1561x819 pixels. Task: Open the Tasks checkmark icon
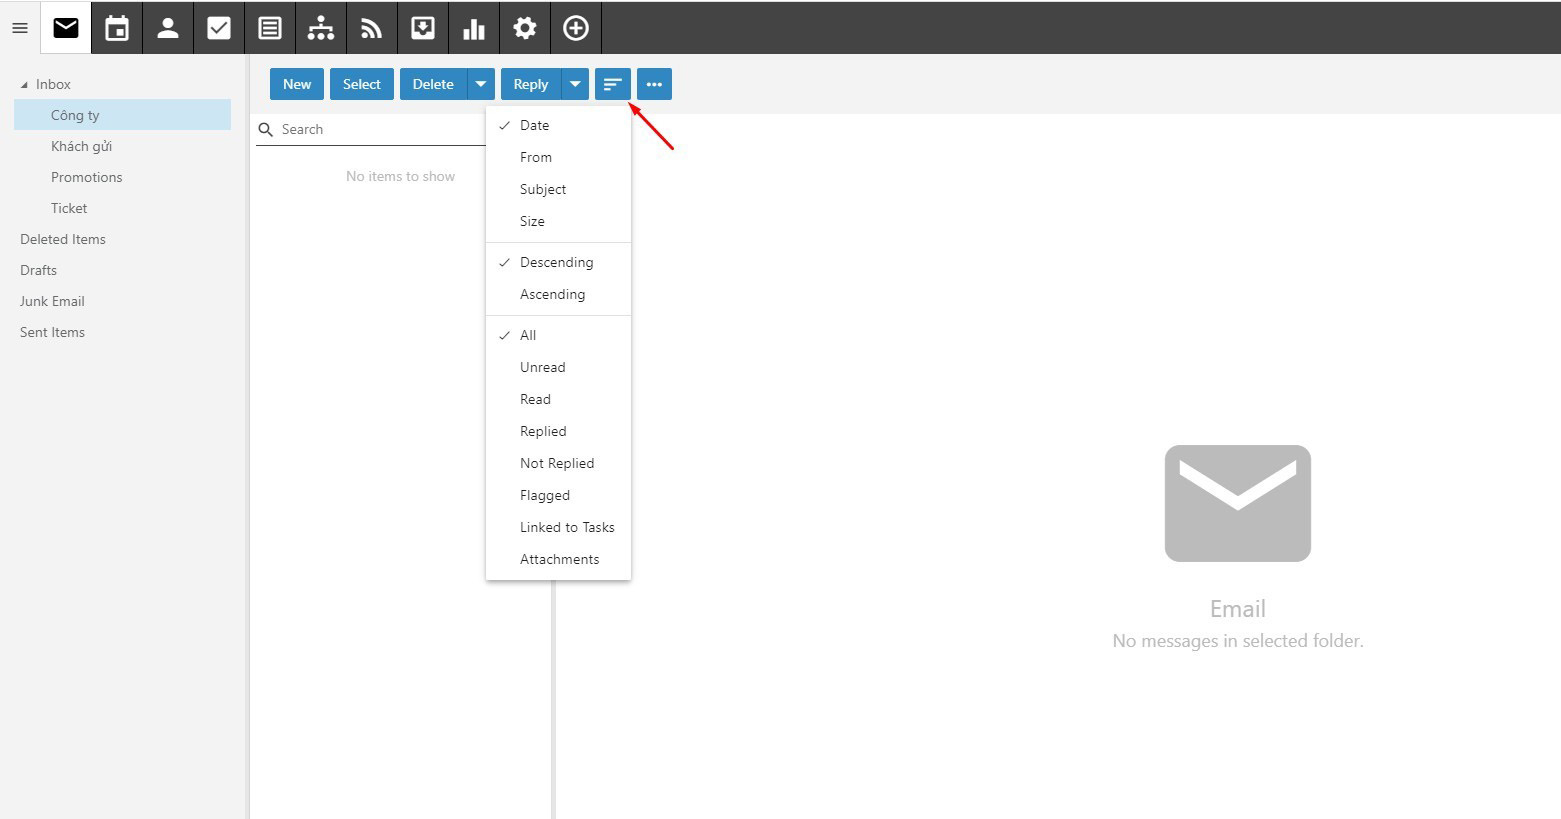point(219,28)
